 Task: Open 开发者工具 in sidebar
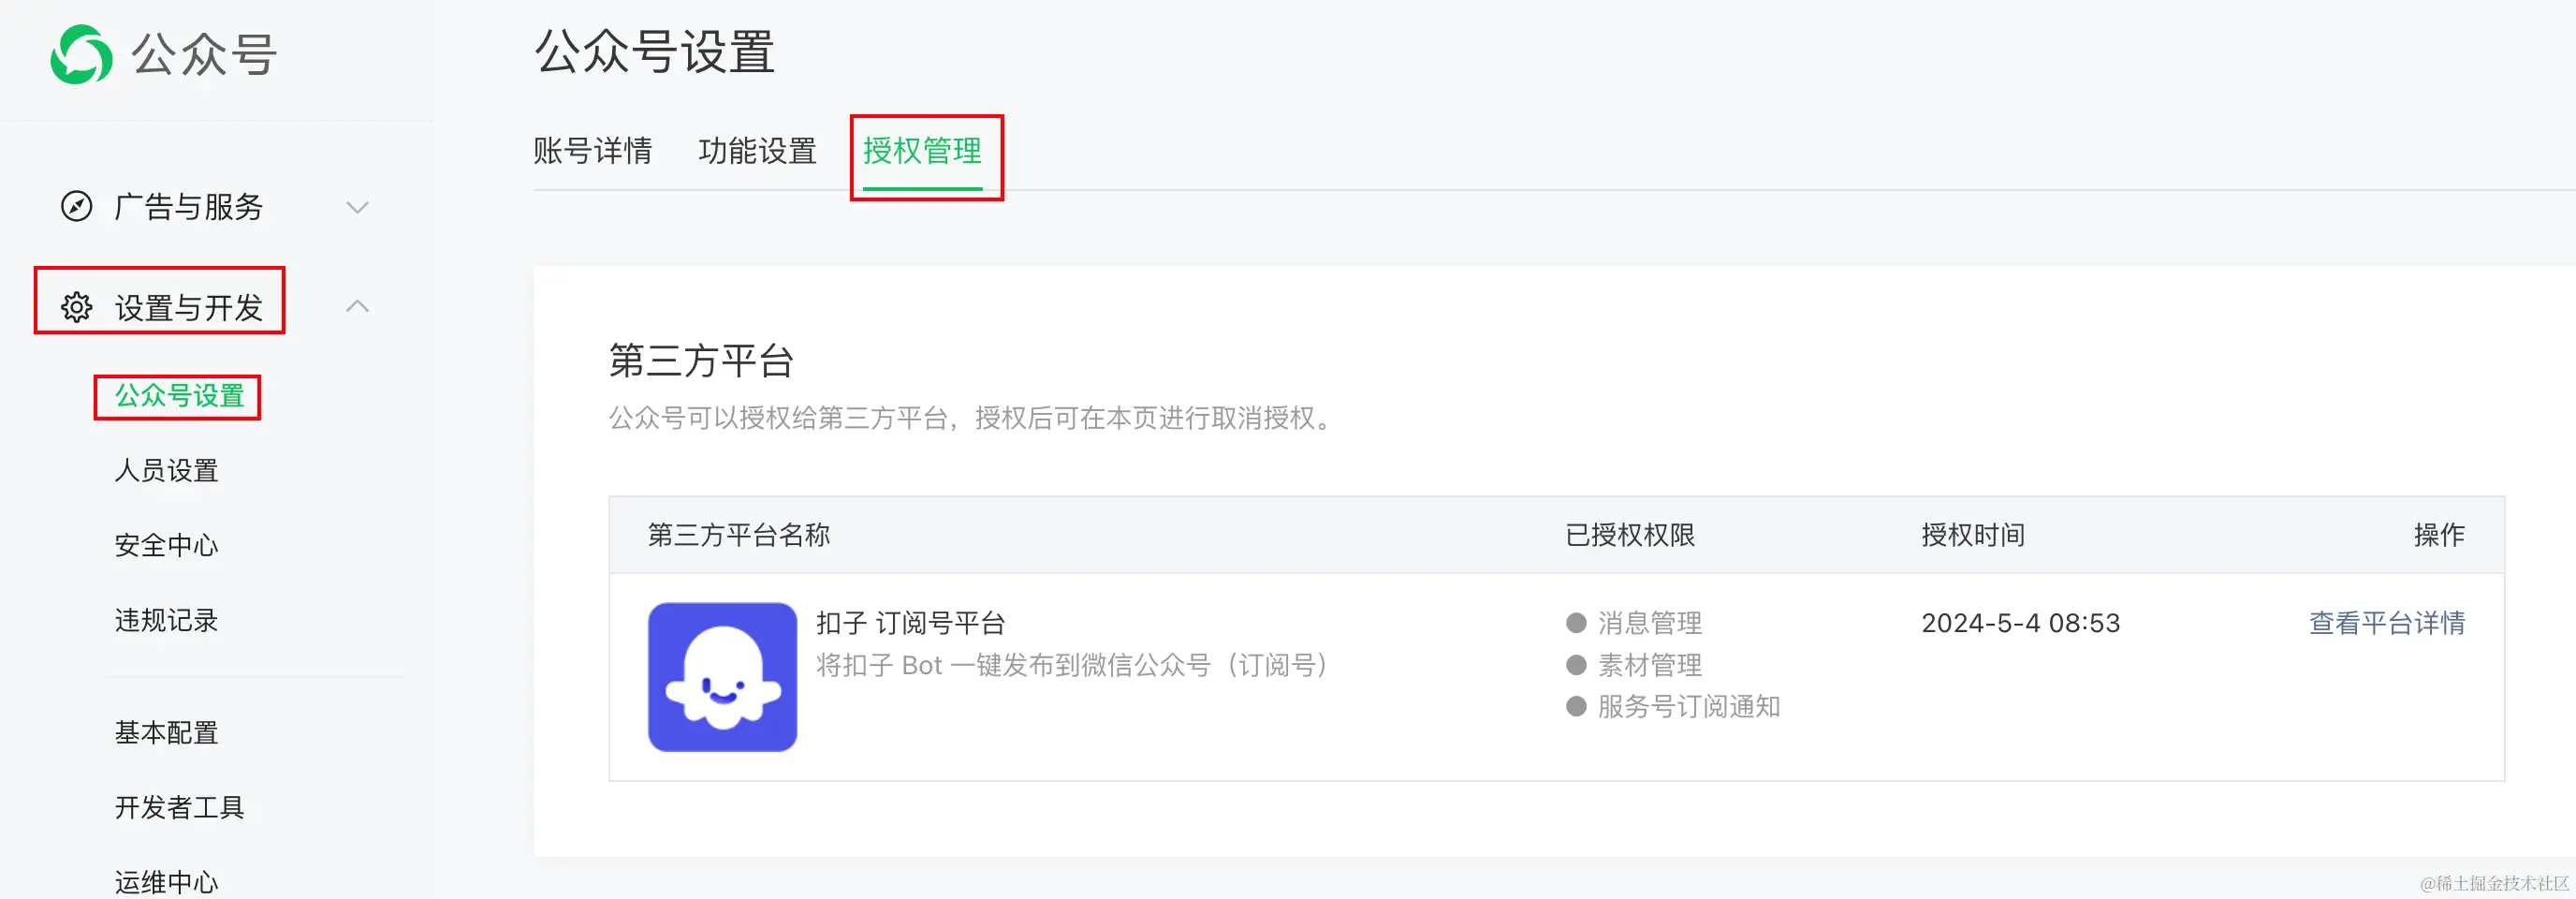(179, 807)
